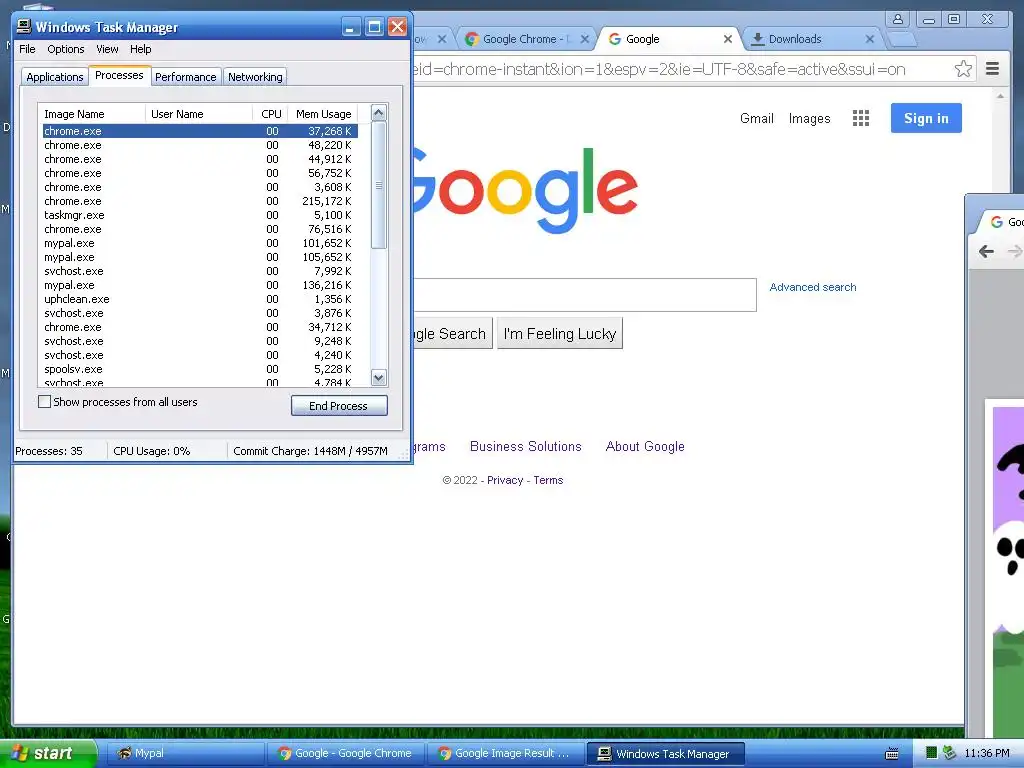The width and height of the screenshot is (1024, 768).
Task: Click Advanced search link
Action: click(812, 287)
